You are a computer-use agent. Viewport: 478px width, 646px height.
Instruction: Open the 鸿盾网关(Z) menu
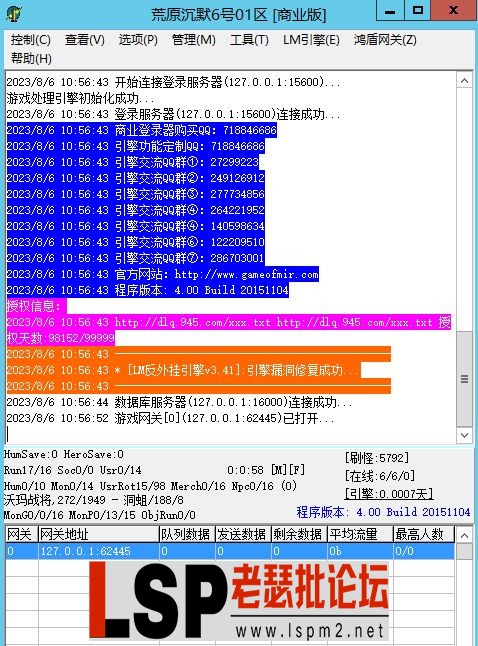[x=385, y=40]
